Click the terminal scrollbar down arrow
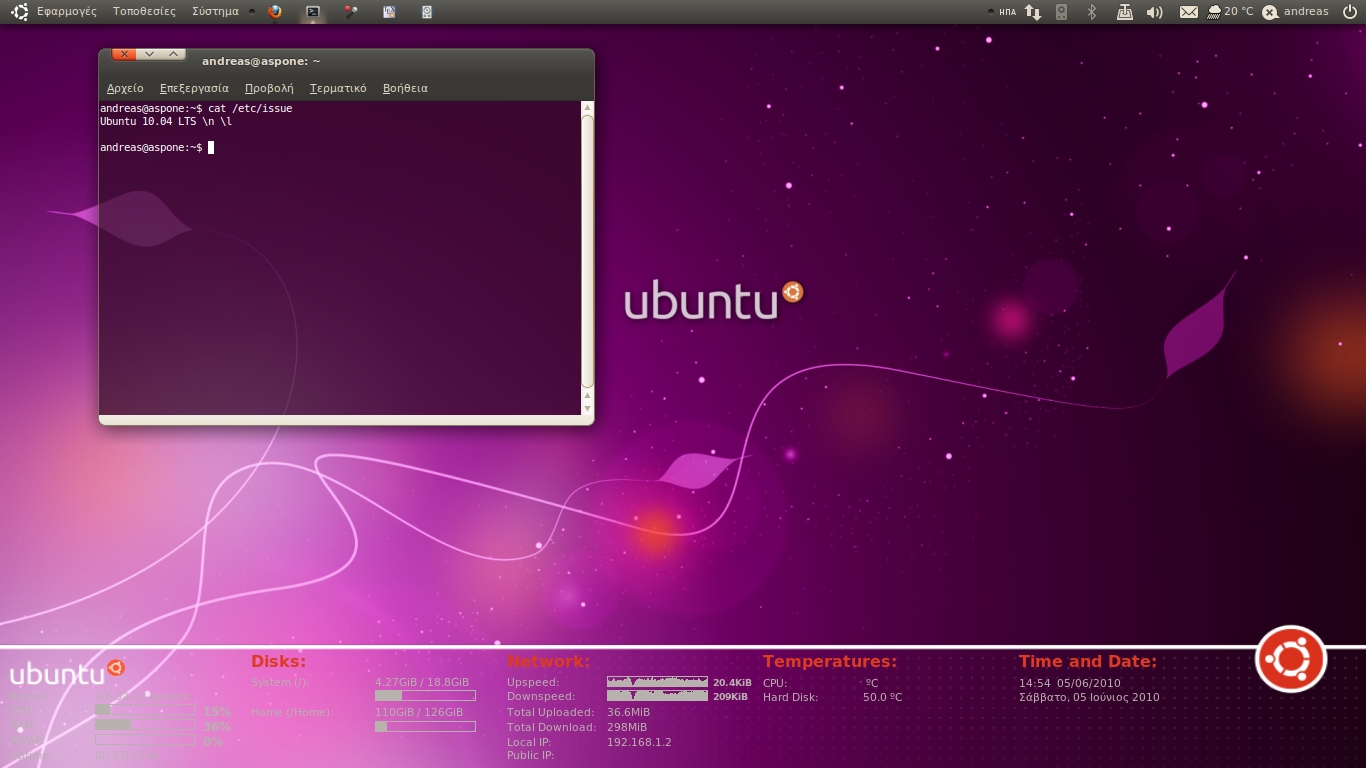1366x768 pixels. [588, 408]
